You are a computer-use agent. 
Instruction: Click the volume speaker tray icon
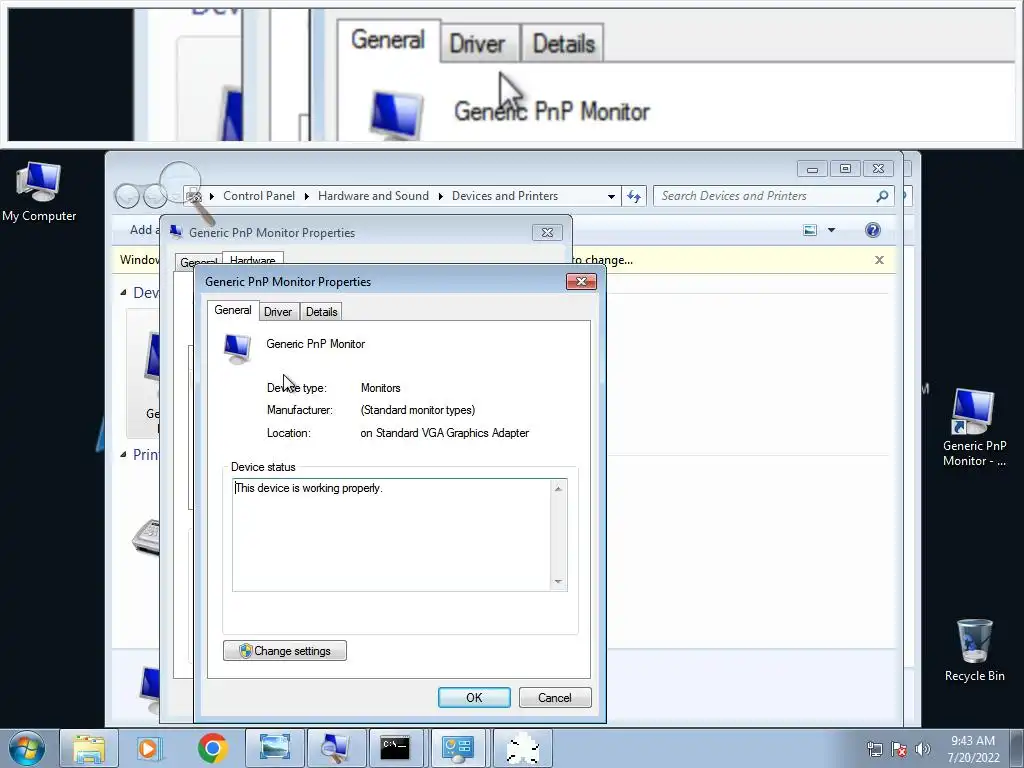(922, 749)
